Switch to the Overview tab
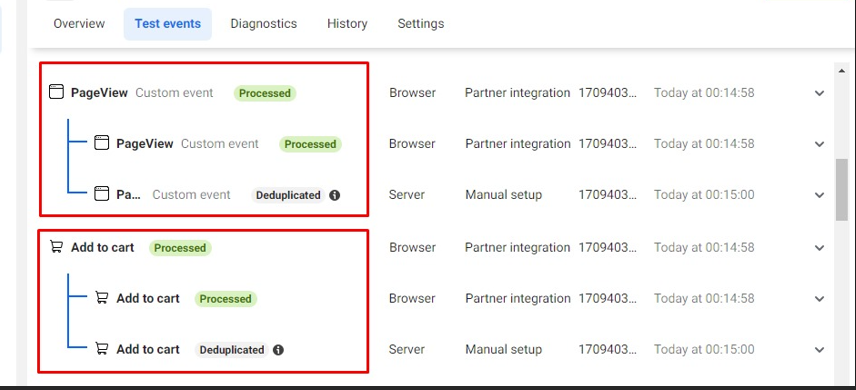Screen dimensions: 856x390 pos(79,23)
